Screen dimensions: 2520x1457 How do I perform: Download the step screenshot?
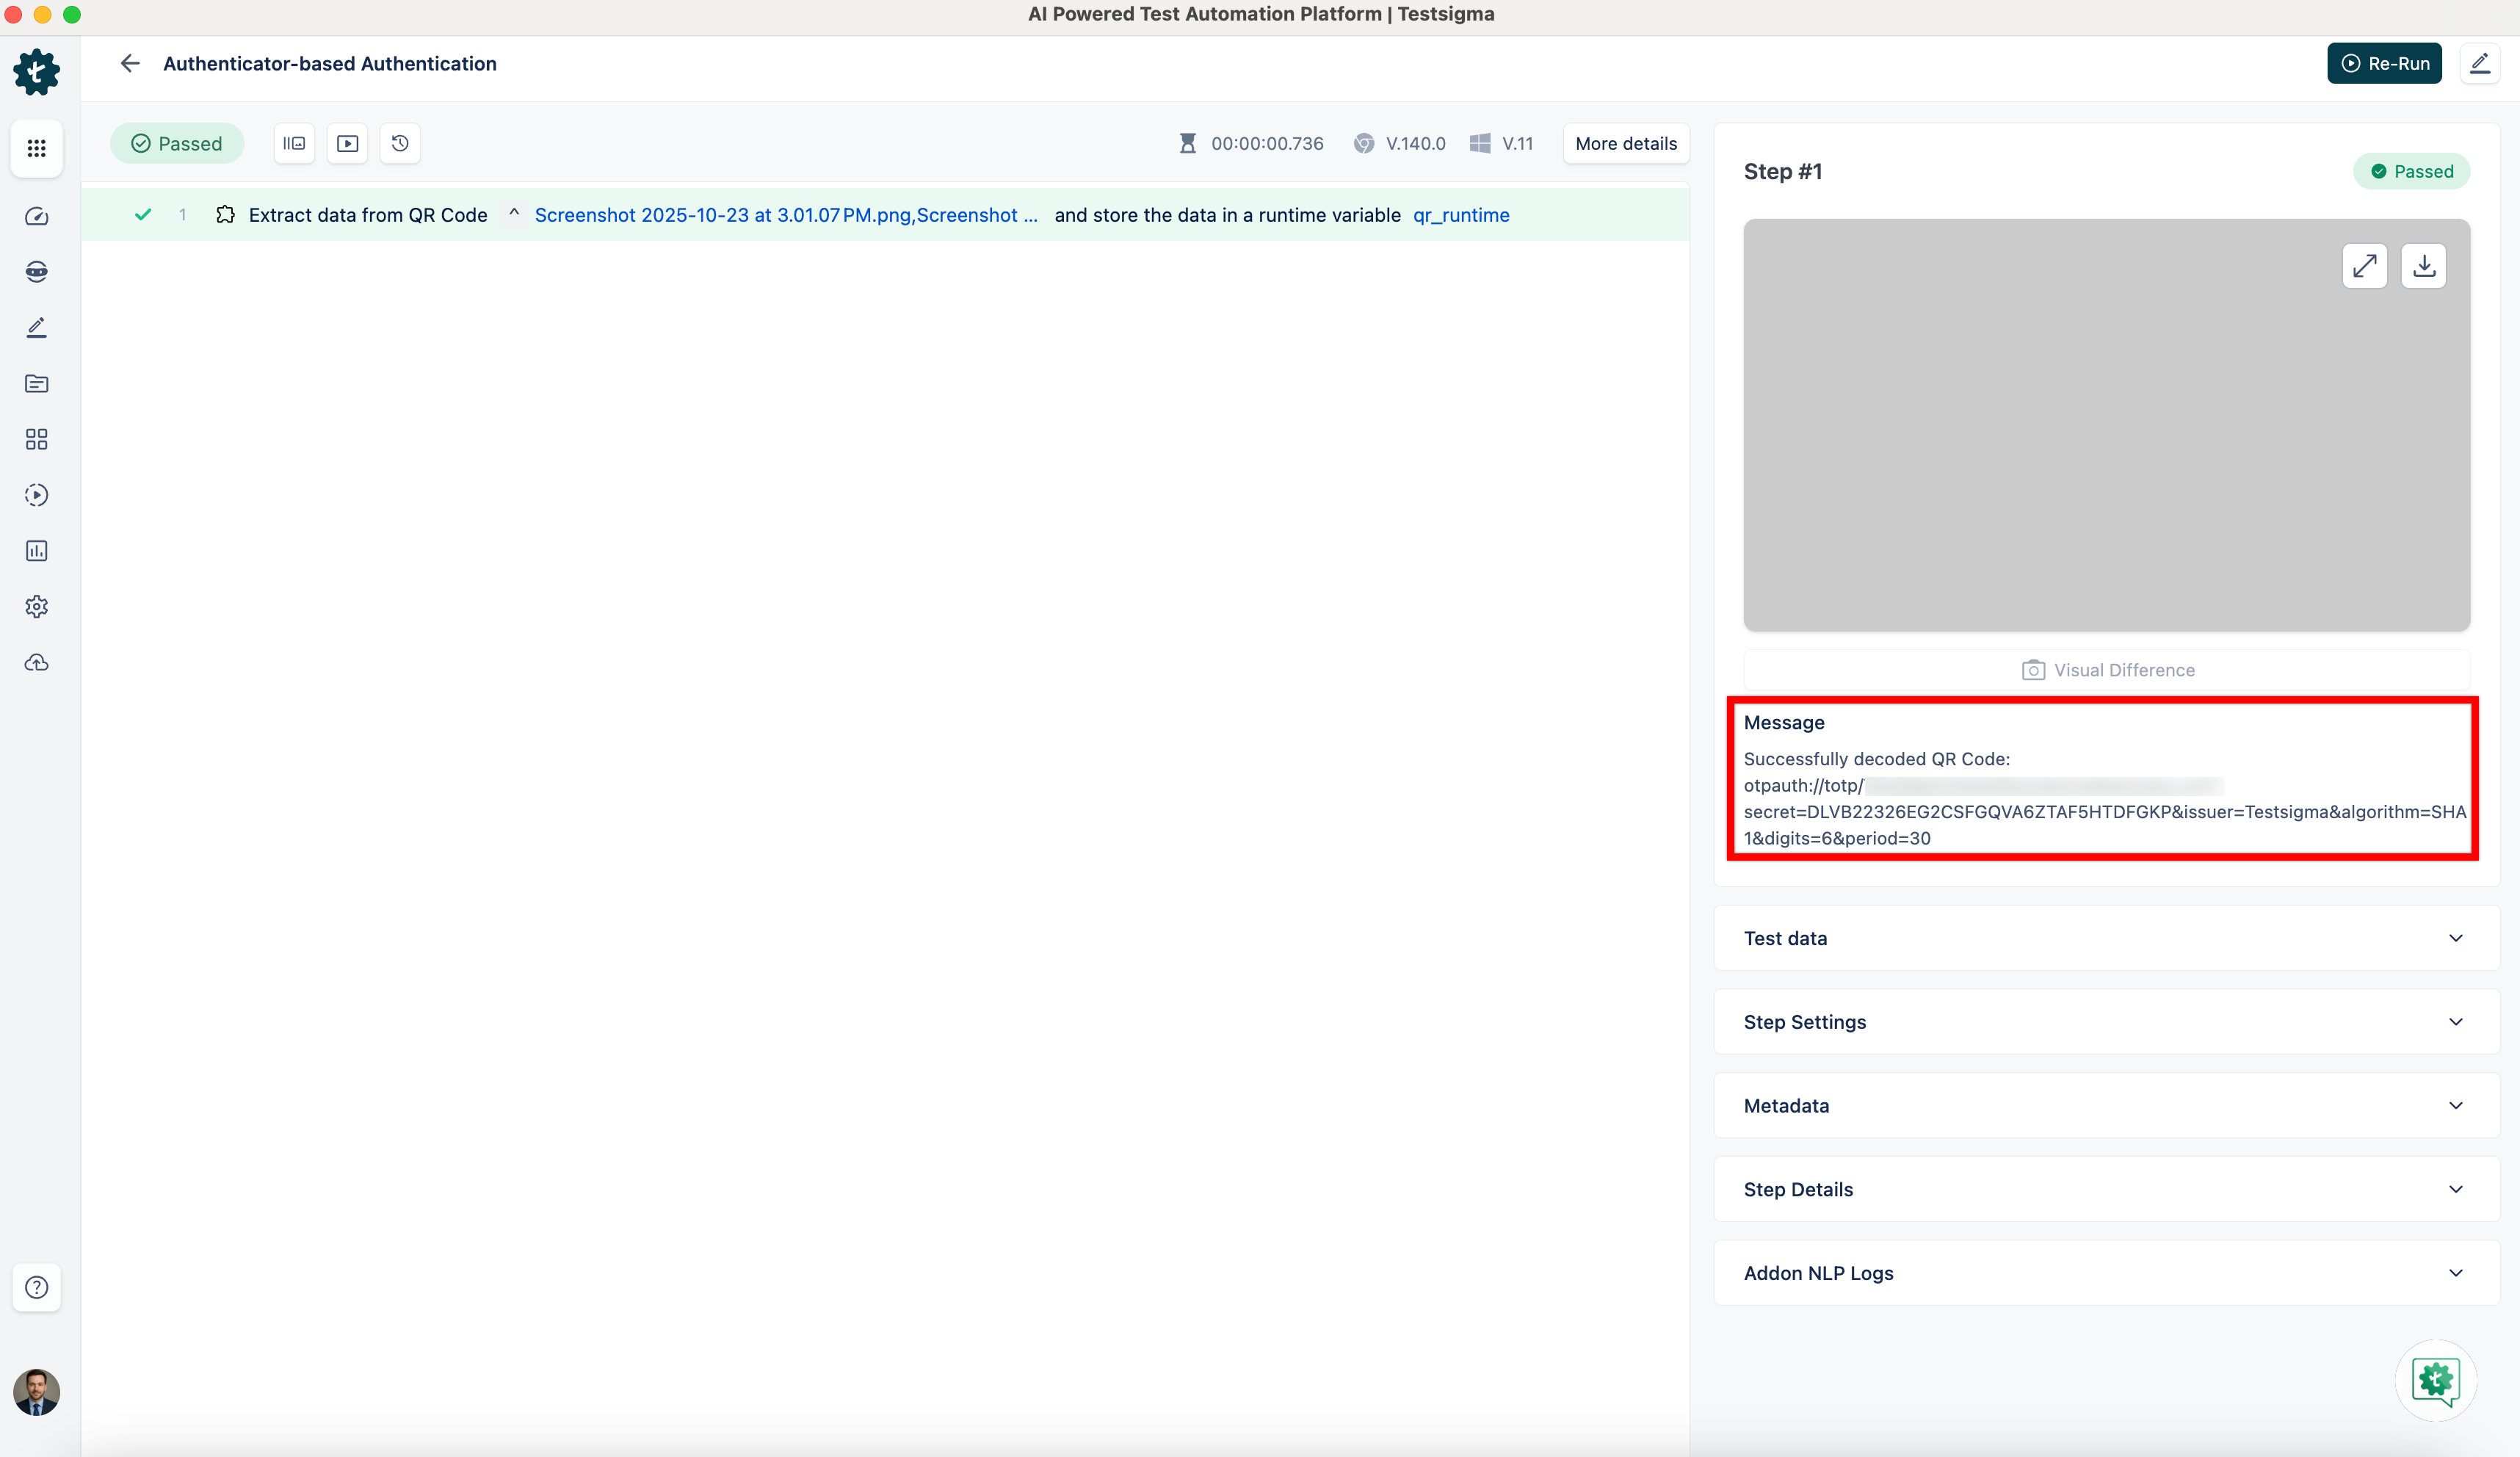(2423, 266)
